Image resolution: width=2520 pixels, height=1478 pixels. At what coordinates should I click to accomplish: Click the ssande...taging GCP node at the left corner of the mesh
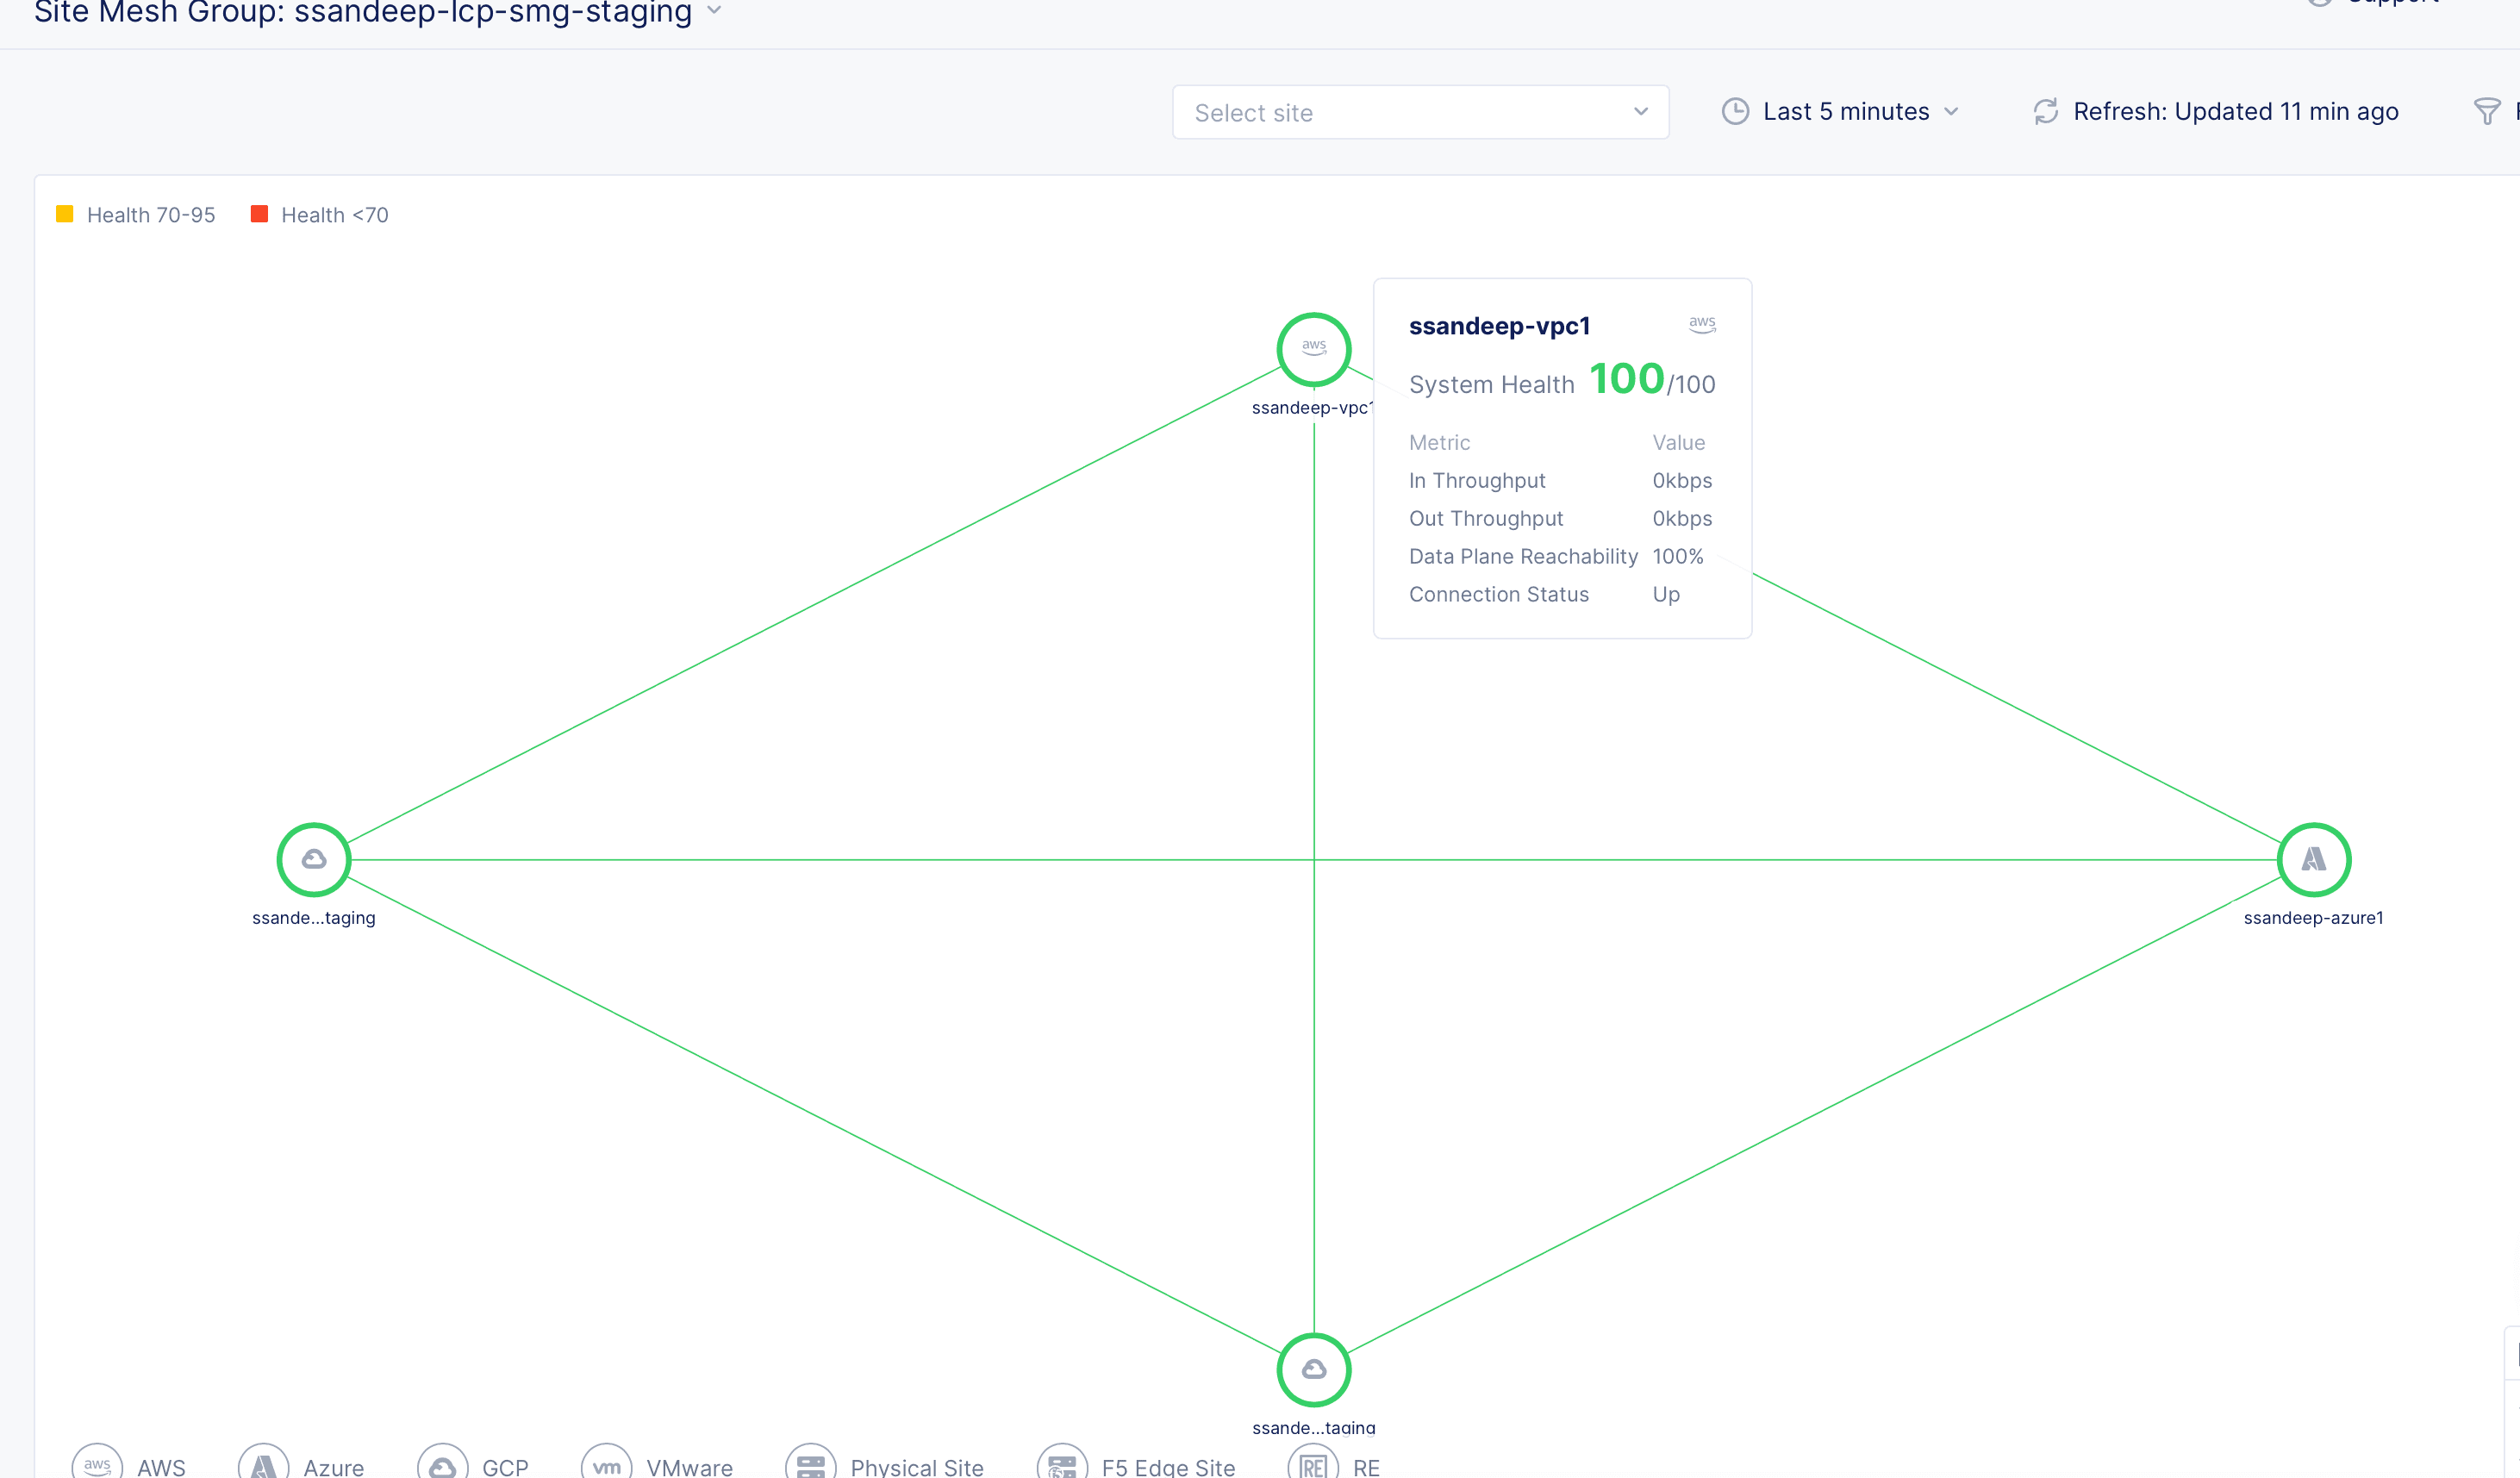(314, 860)
